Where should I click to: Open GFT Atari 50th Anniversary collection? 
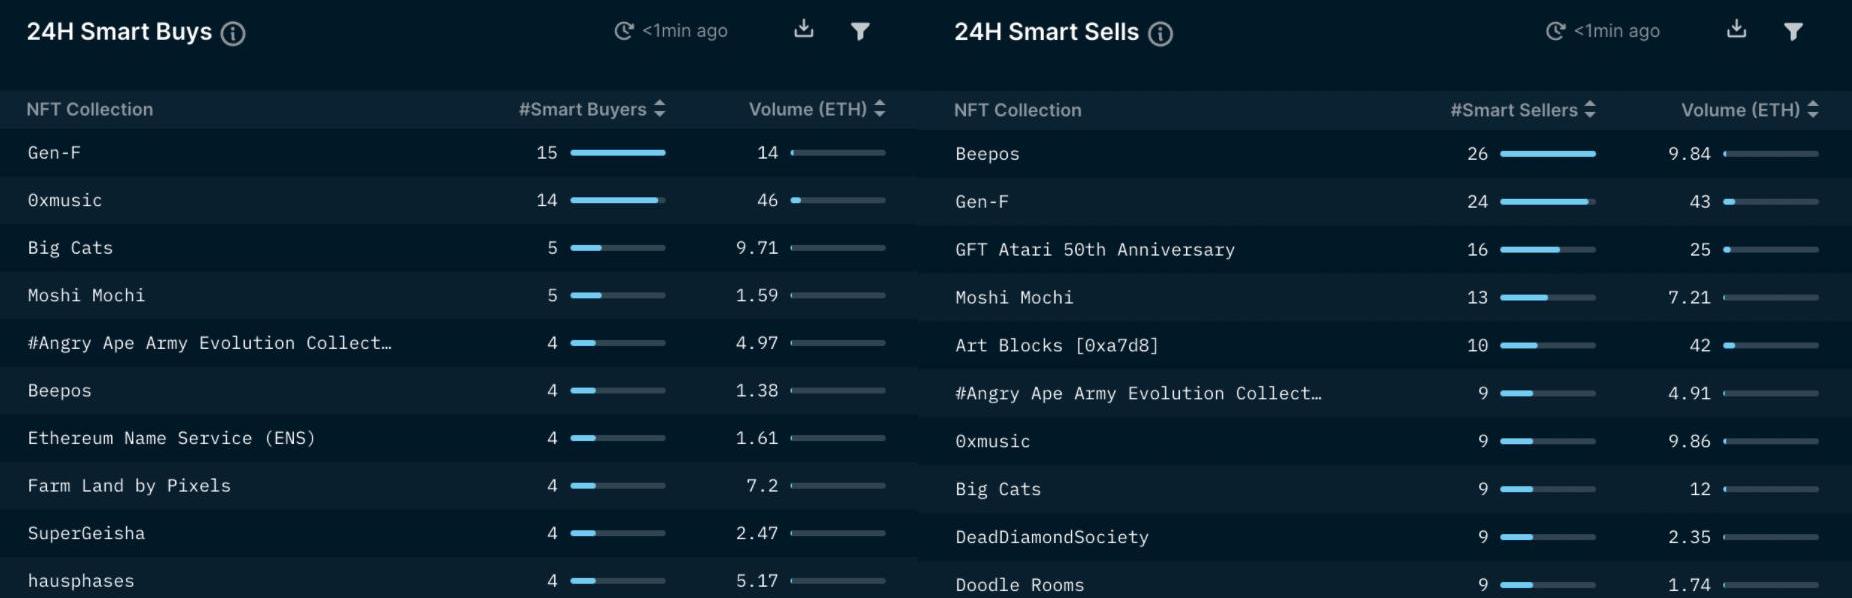coord(1094,250)
